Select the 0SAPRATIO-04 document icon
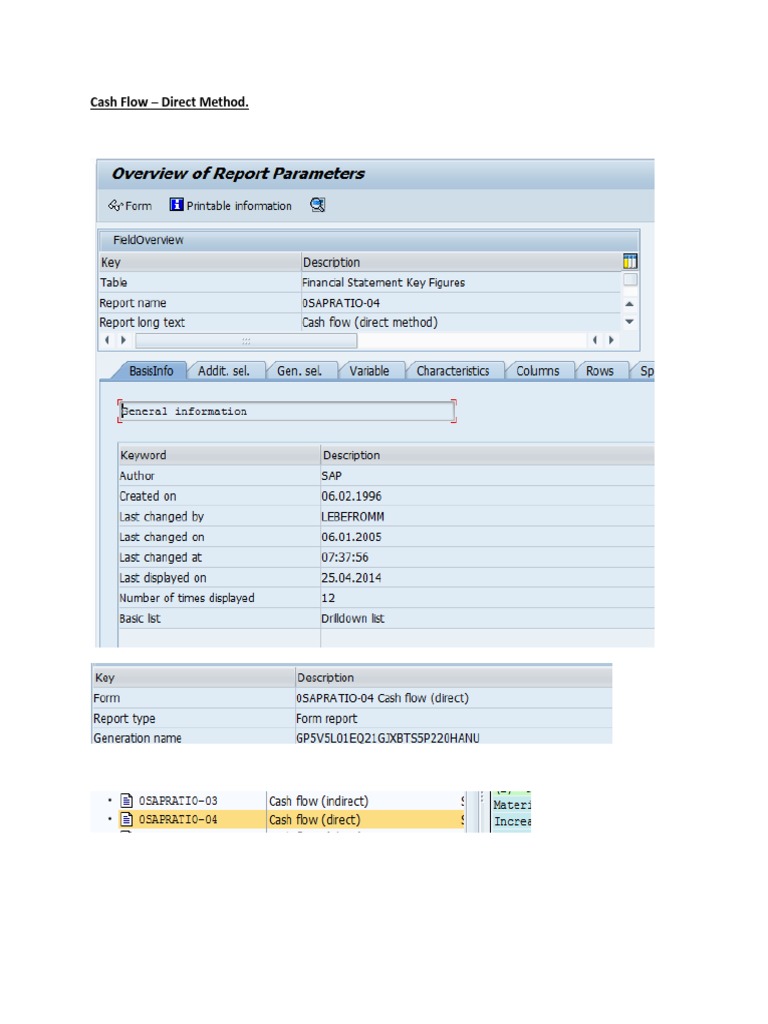This screenshot has height=1024, width=768. [127, 820]
